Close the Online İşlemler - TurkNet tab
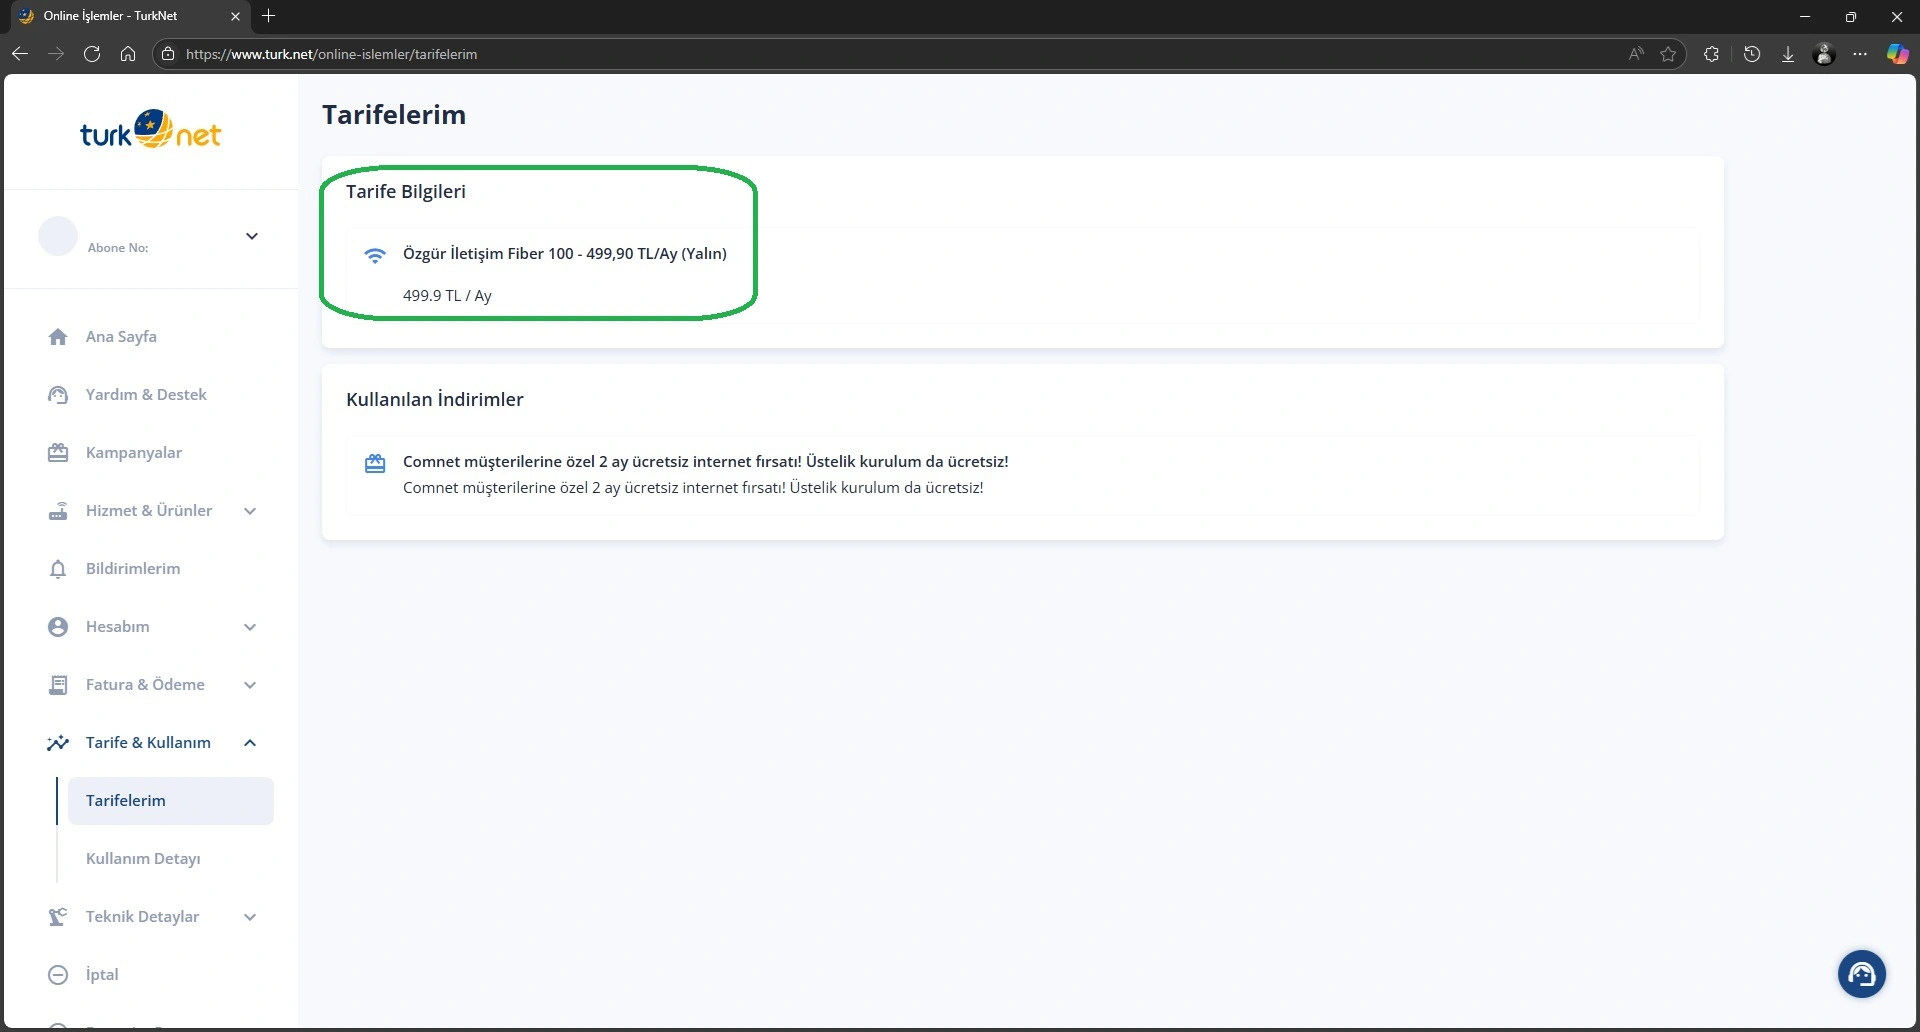The height and width of the screenshot is (1032, 1920). point(235,16)
